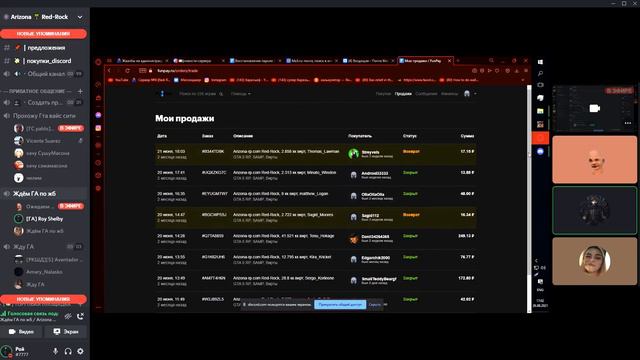Expand the Помощь dropdown in the FunPay header

(241, 94)
